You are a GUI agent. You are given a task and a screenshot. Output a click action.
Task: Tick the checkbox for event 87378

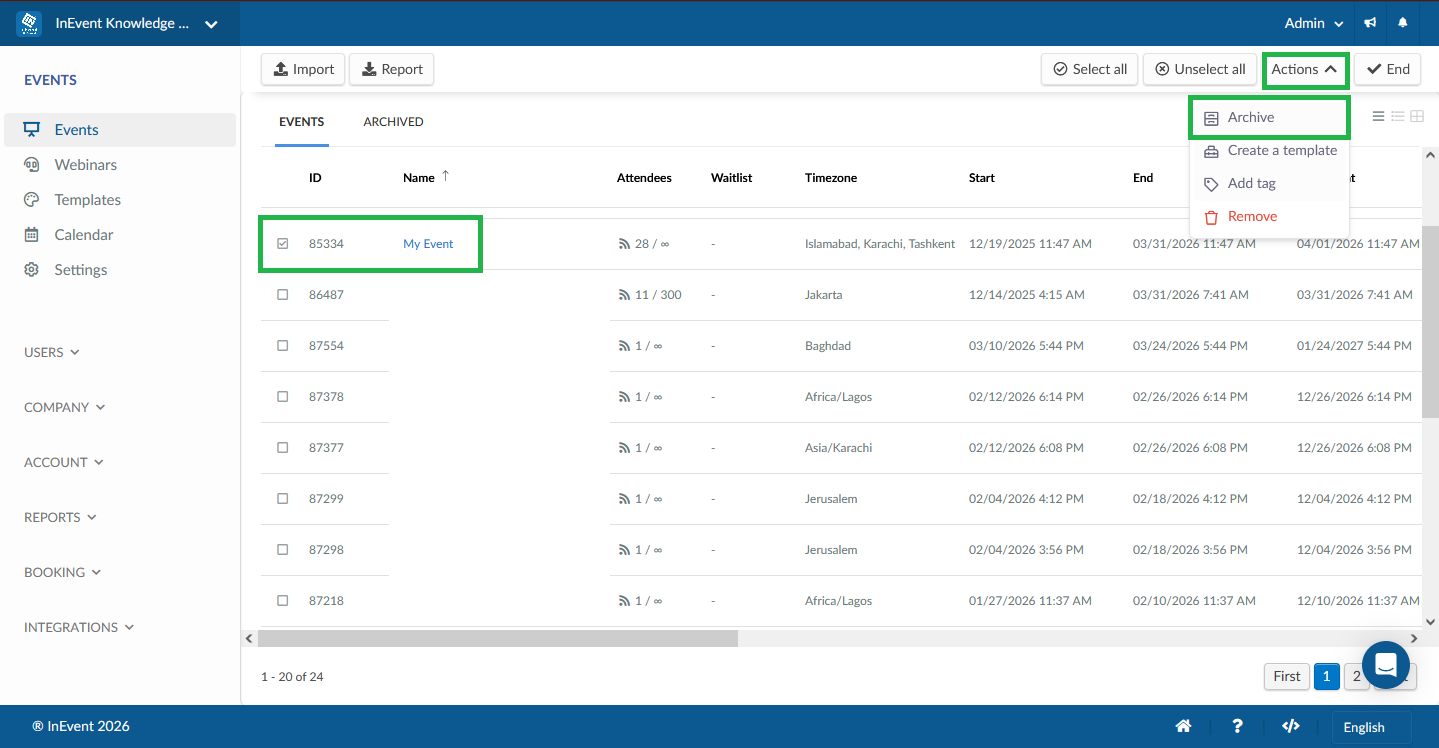tap(283, 397)
